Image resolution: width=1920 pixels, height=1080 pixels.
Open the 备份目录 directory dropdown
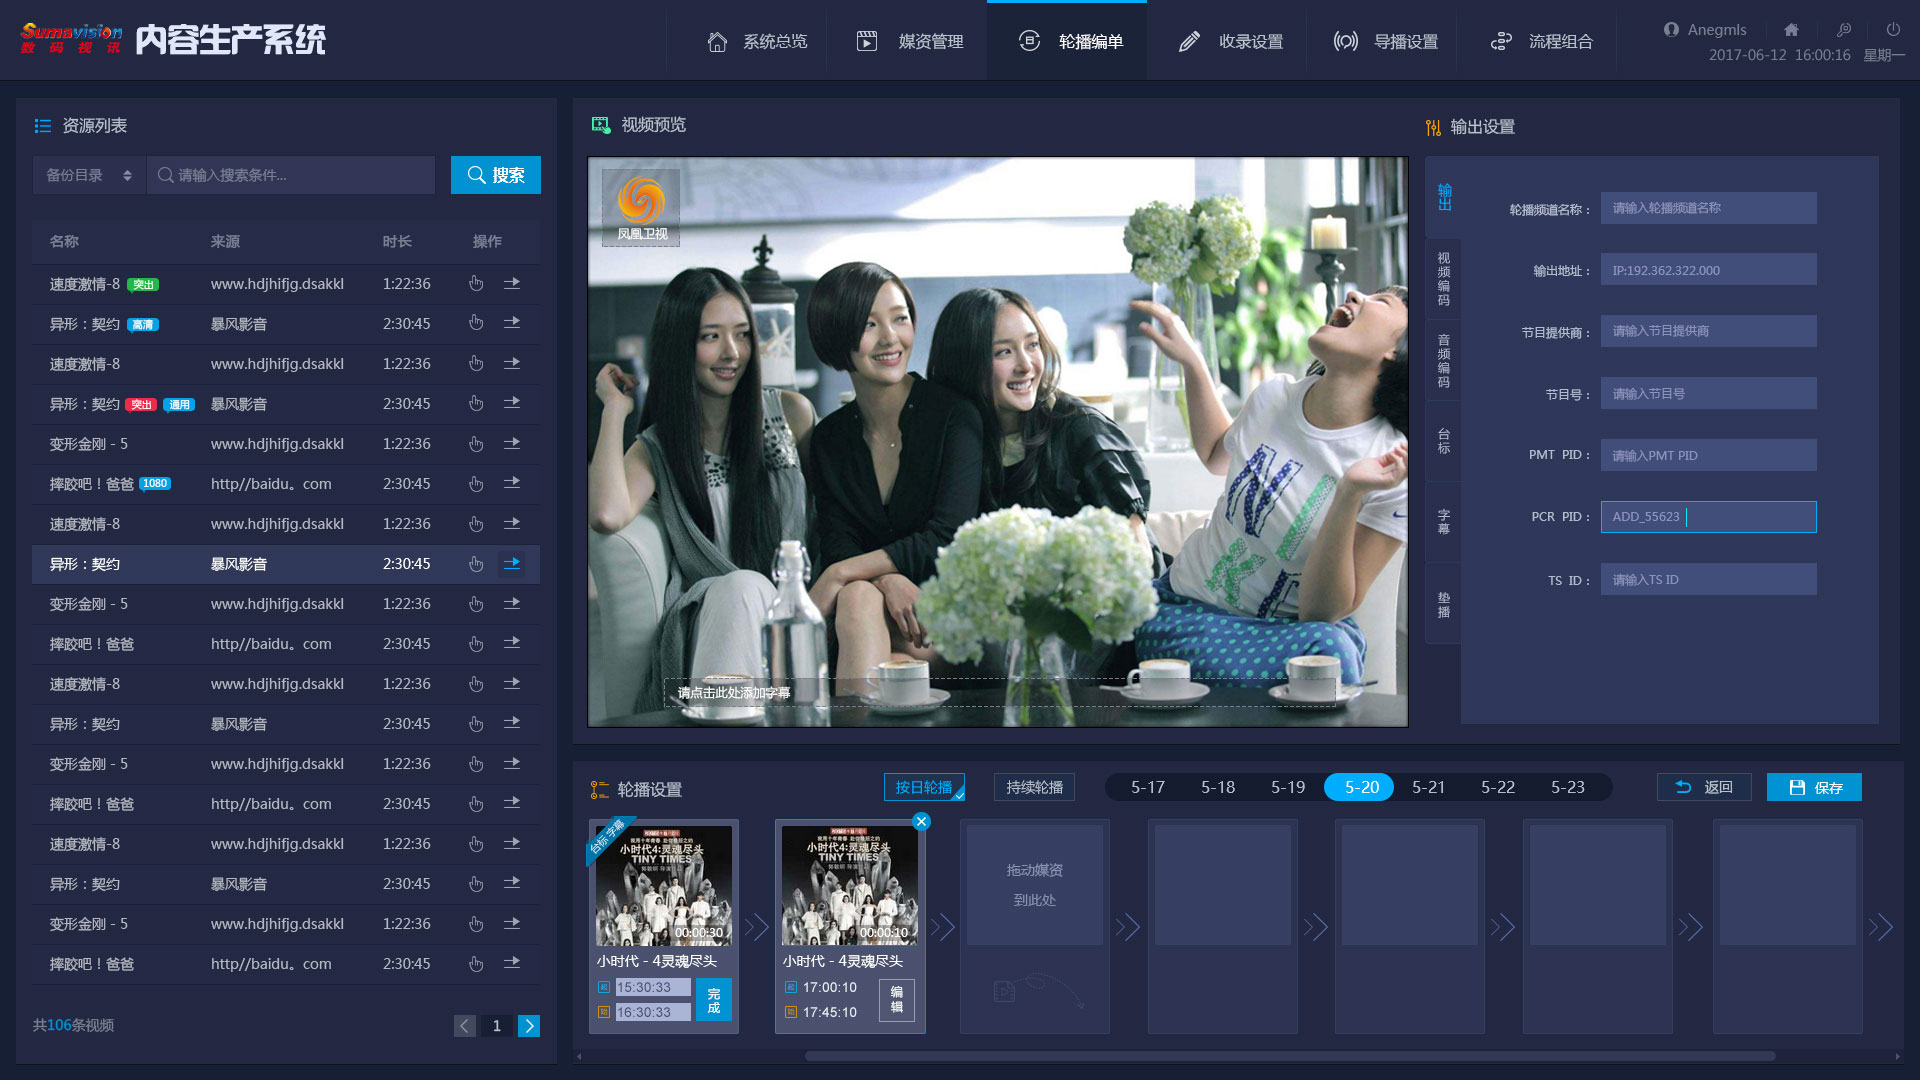point(89,175)
